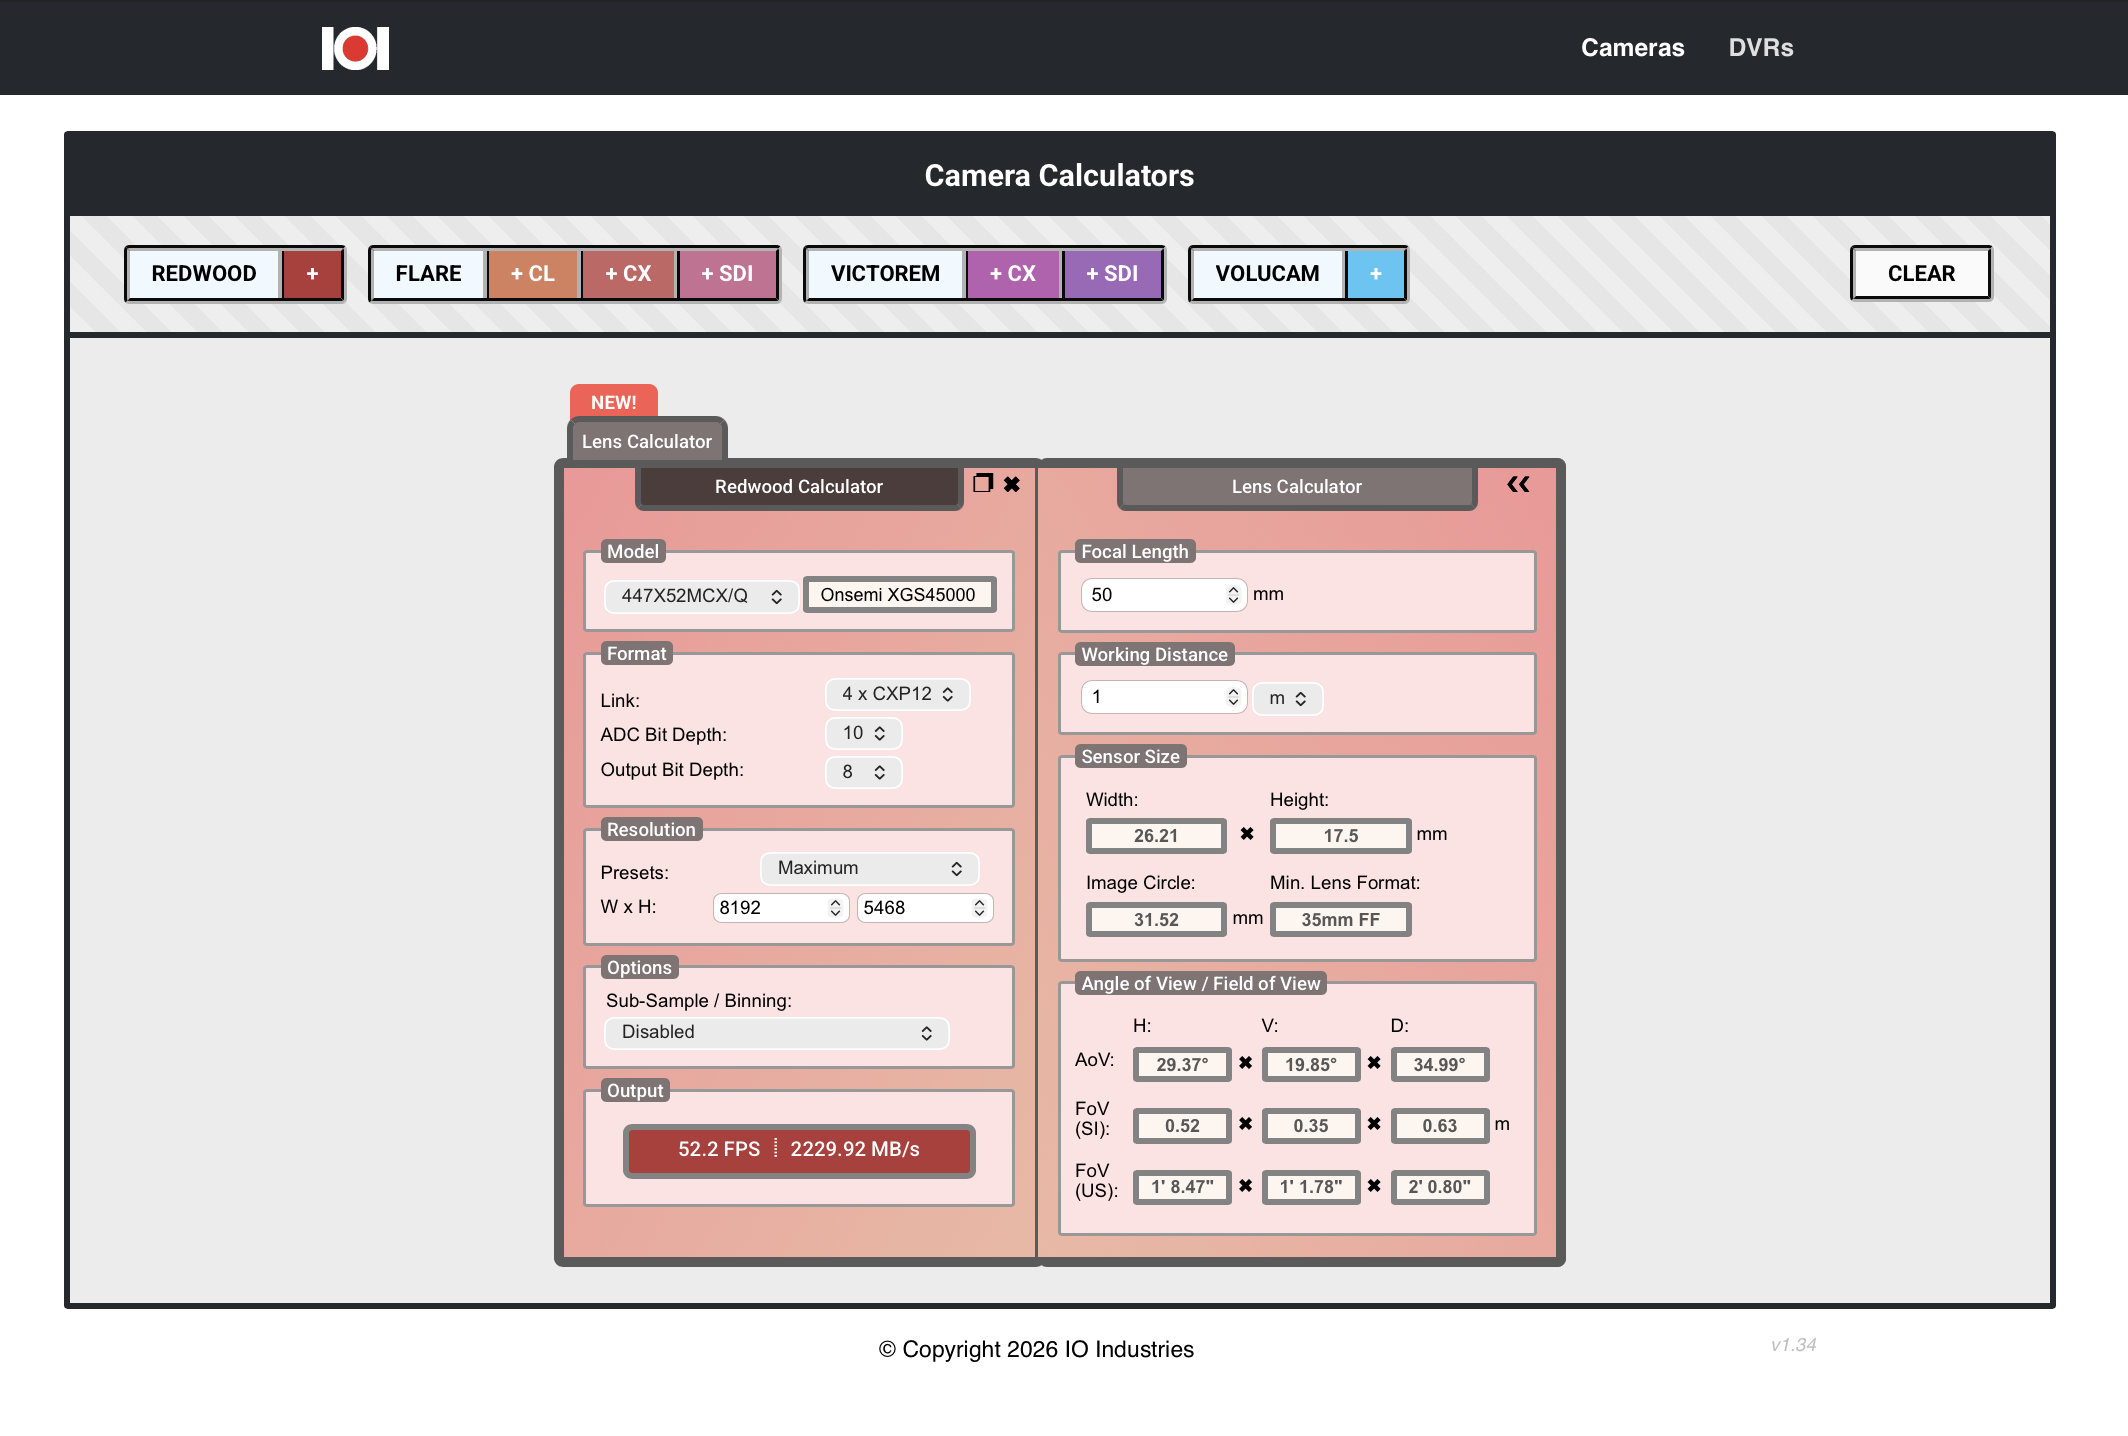The height and width of the screenshot is (1436, 2128).
Task: Add a Victorem CX calculator
Action: [x=1013, y=274]
